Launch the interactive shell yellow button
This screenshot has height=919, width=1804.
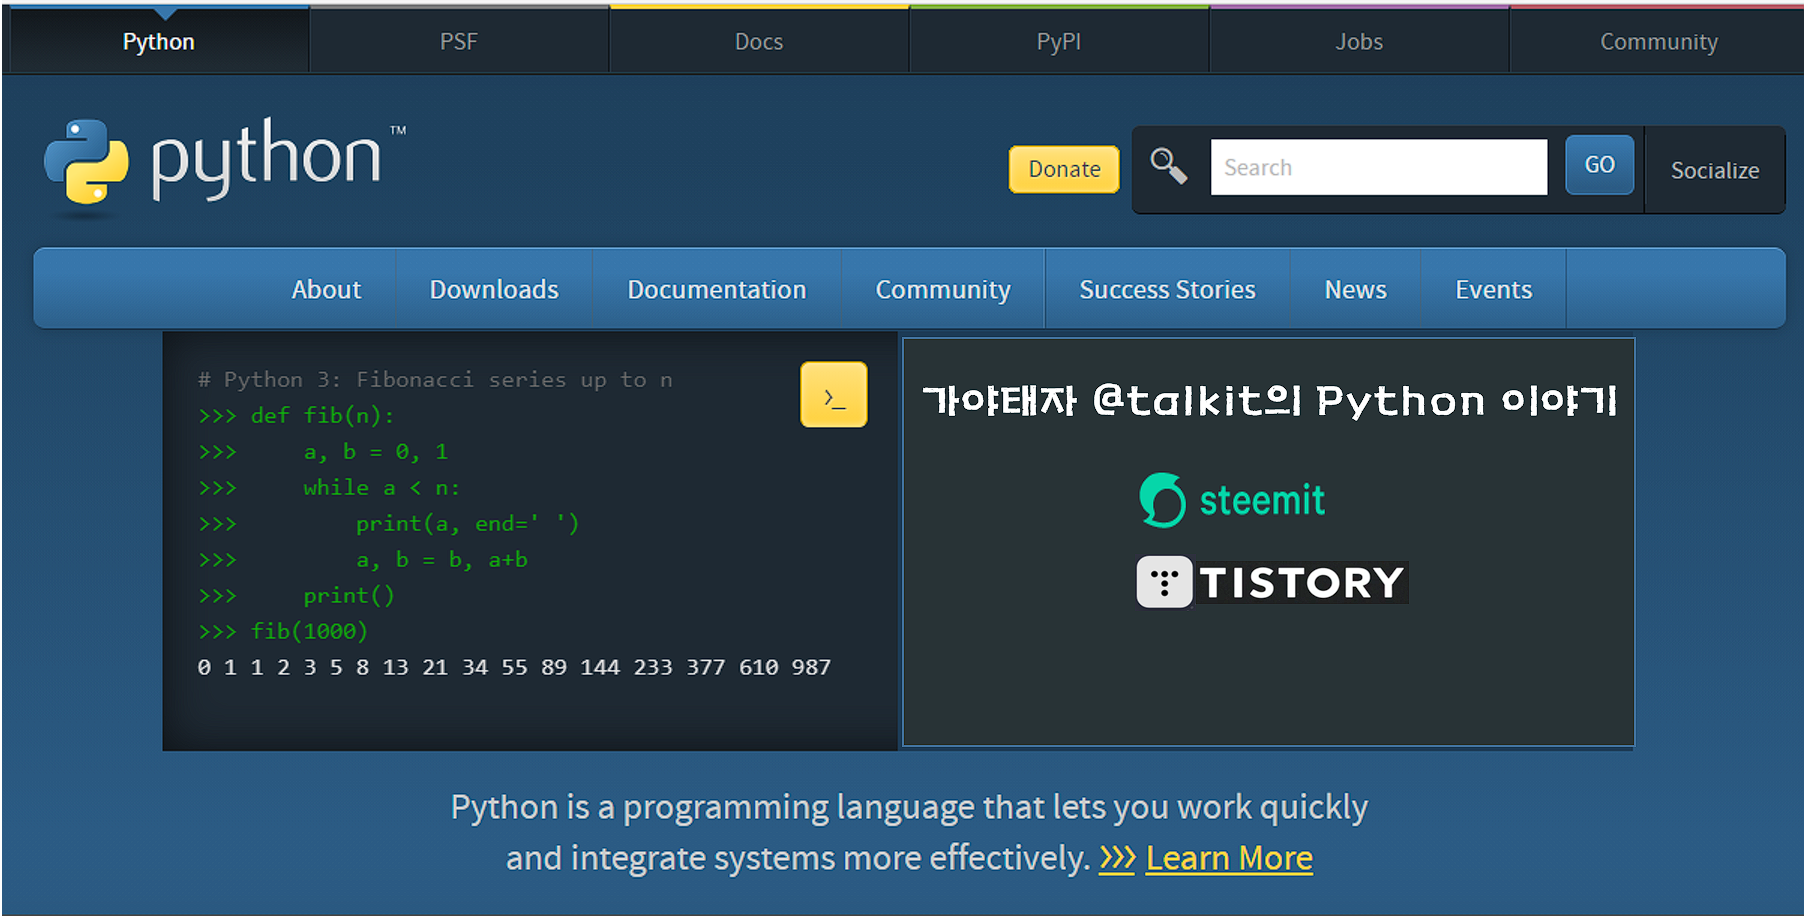(833, 395)
